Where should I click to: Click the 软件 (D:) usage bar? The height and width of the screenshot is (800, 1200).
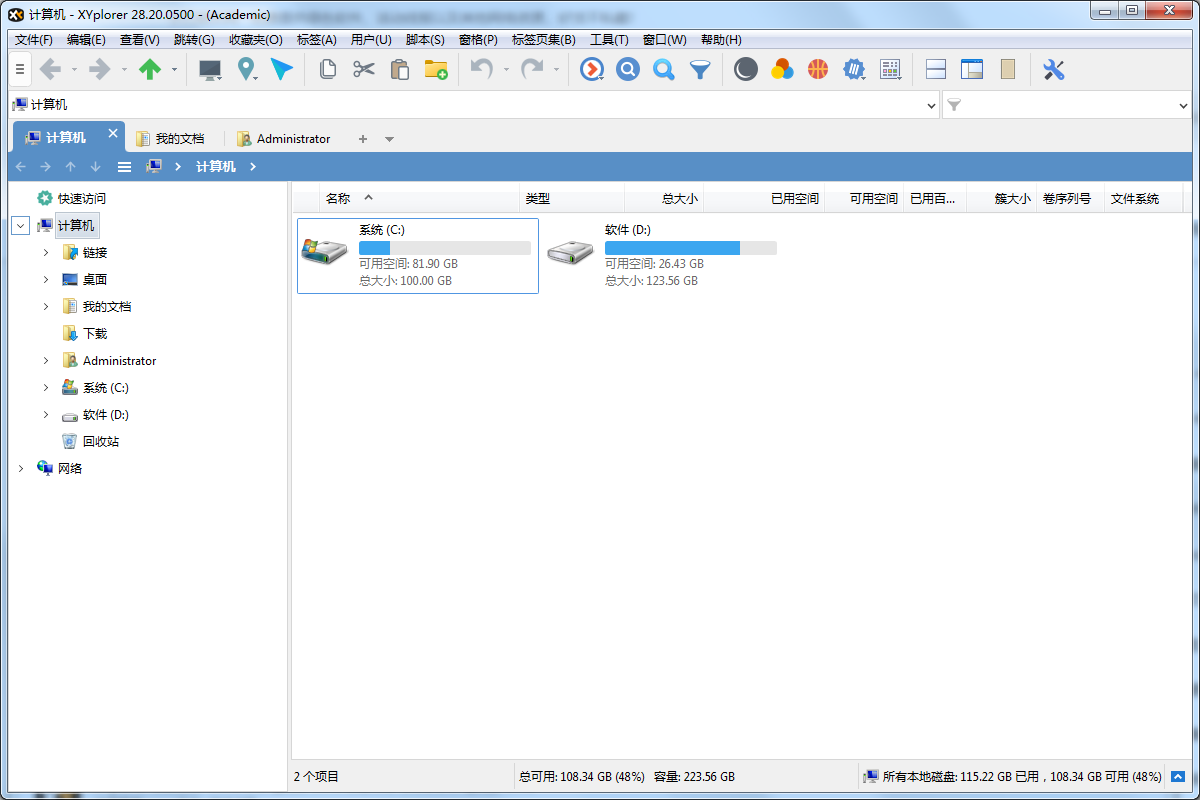click(690, 248)
